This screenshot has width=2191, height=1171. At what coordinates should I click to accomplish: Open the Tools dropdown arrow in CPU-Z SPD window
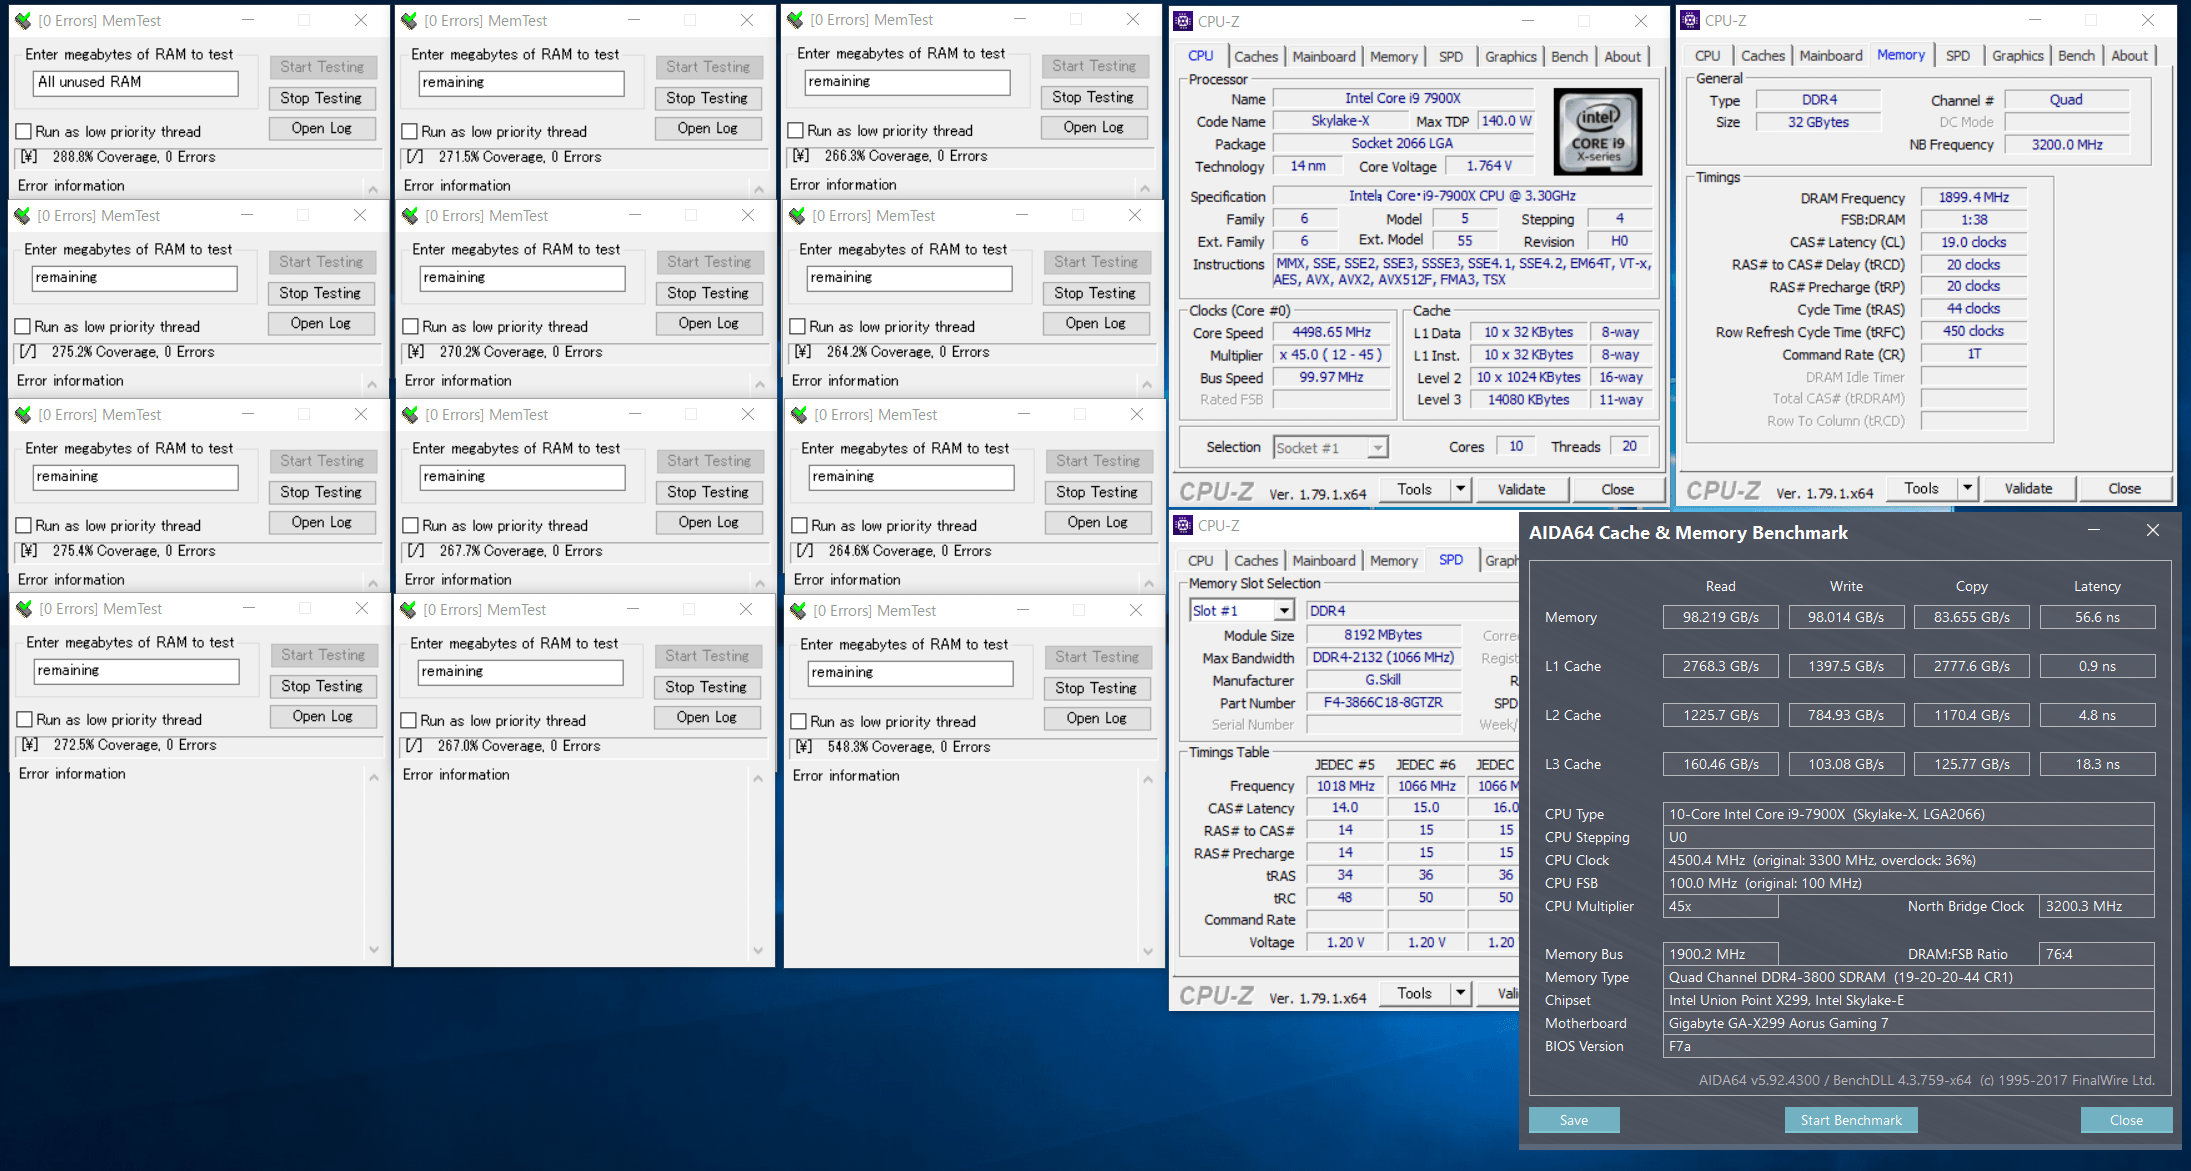coord(1460,993)
